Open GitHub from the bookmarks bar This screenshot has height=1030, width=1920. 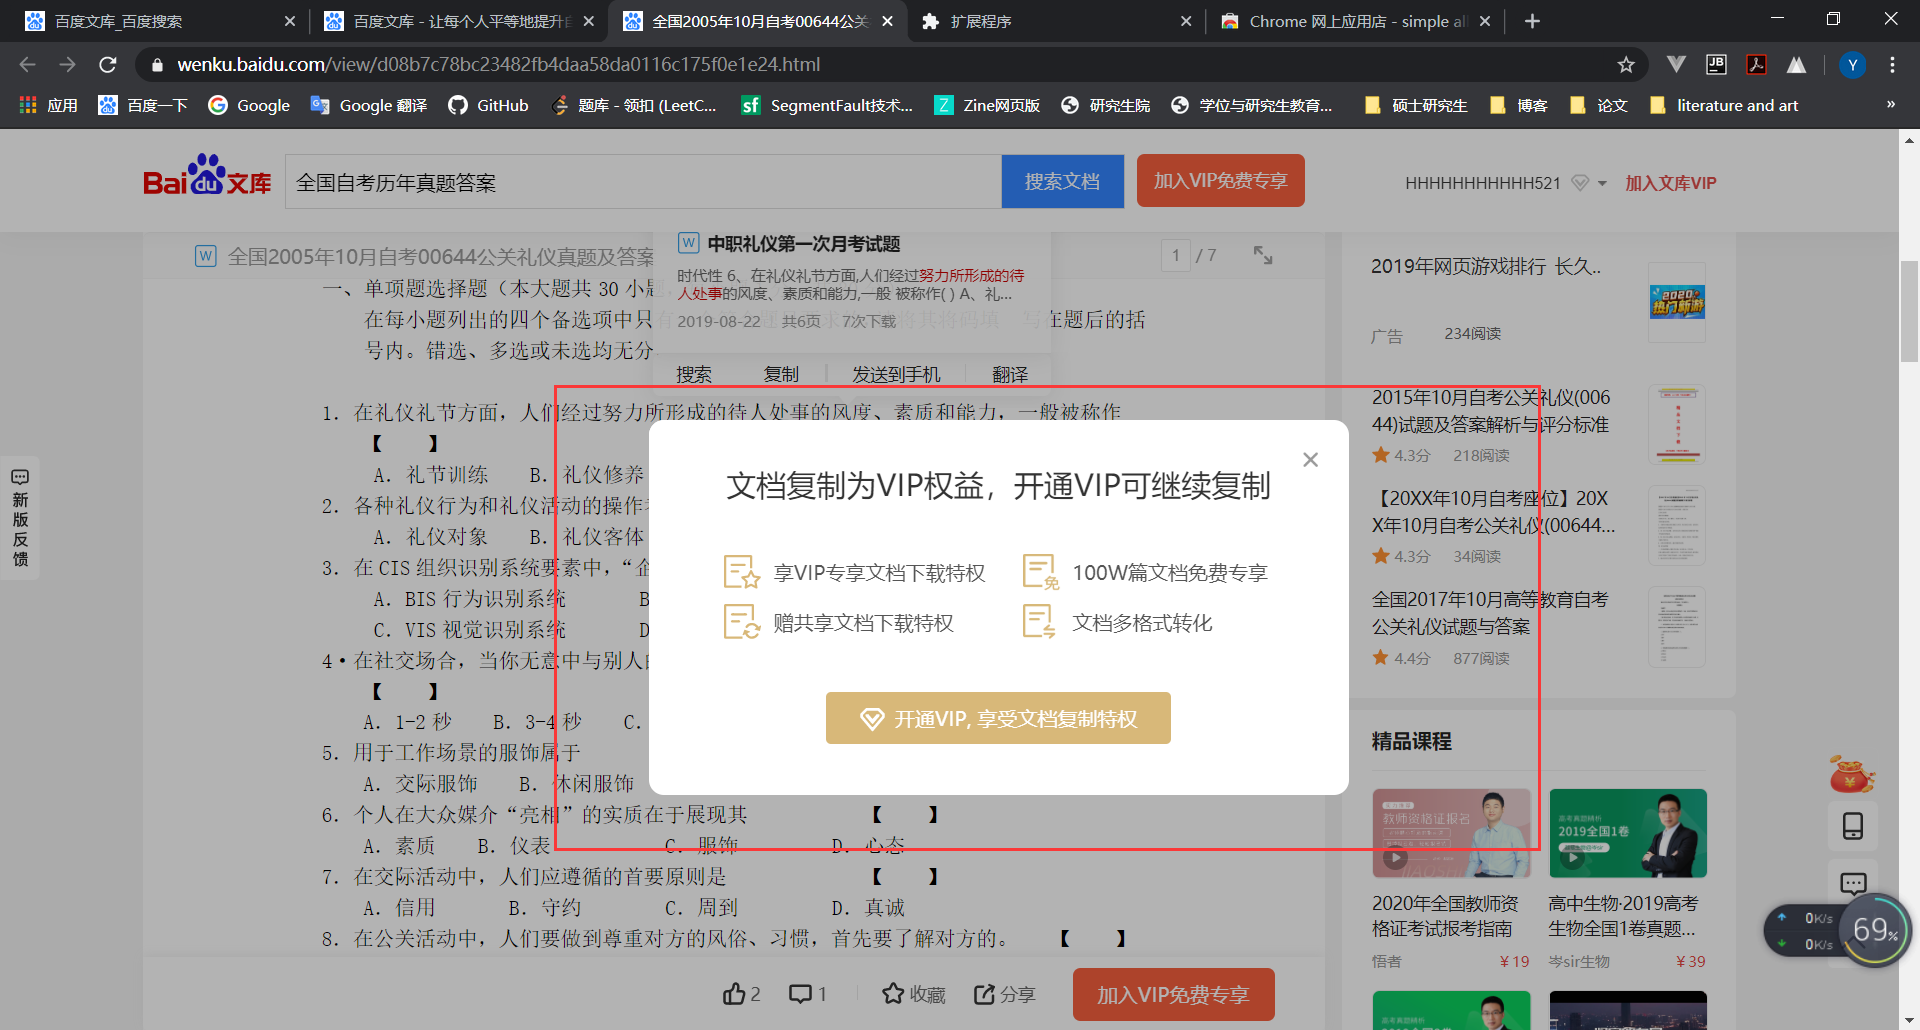coord(487,105)
